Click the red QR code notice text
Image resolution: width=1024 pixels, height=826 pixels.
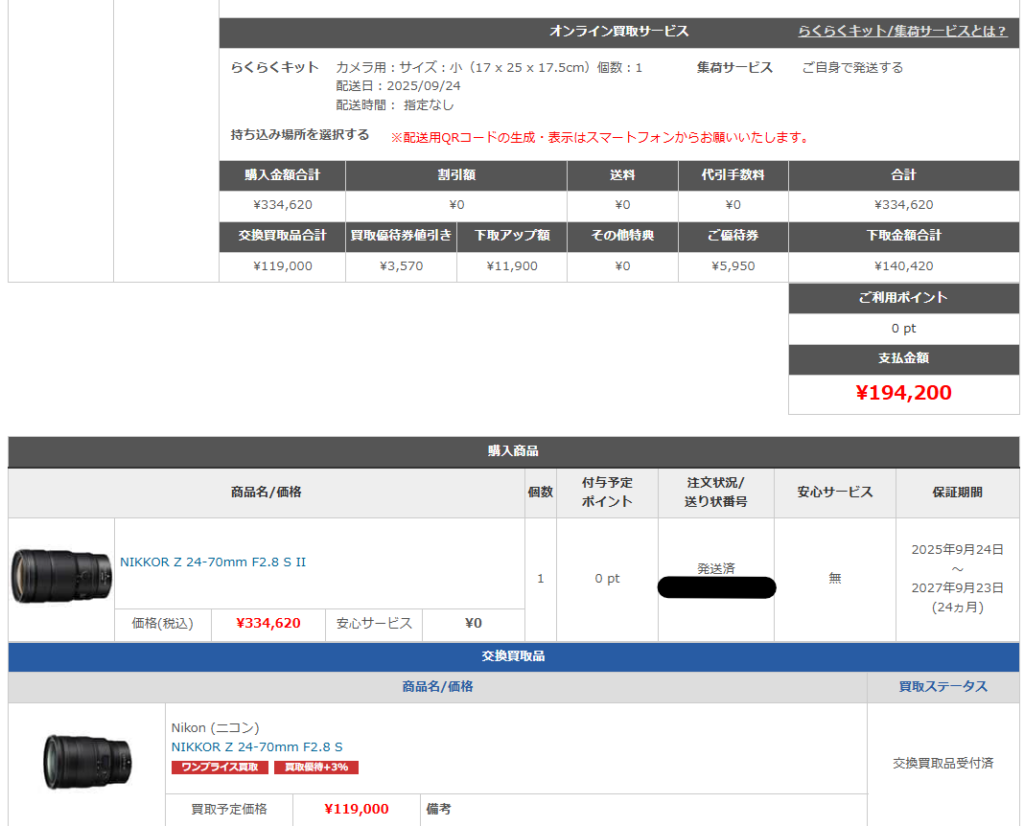pyautogui.click(x=599, y=138)
